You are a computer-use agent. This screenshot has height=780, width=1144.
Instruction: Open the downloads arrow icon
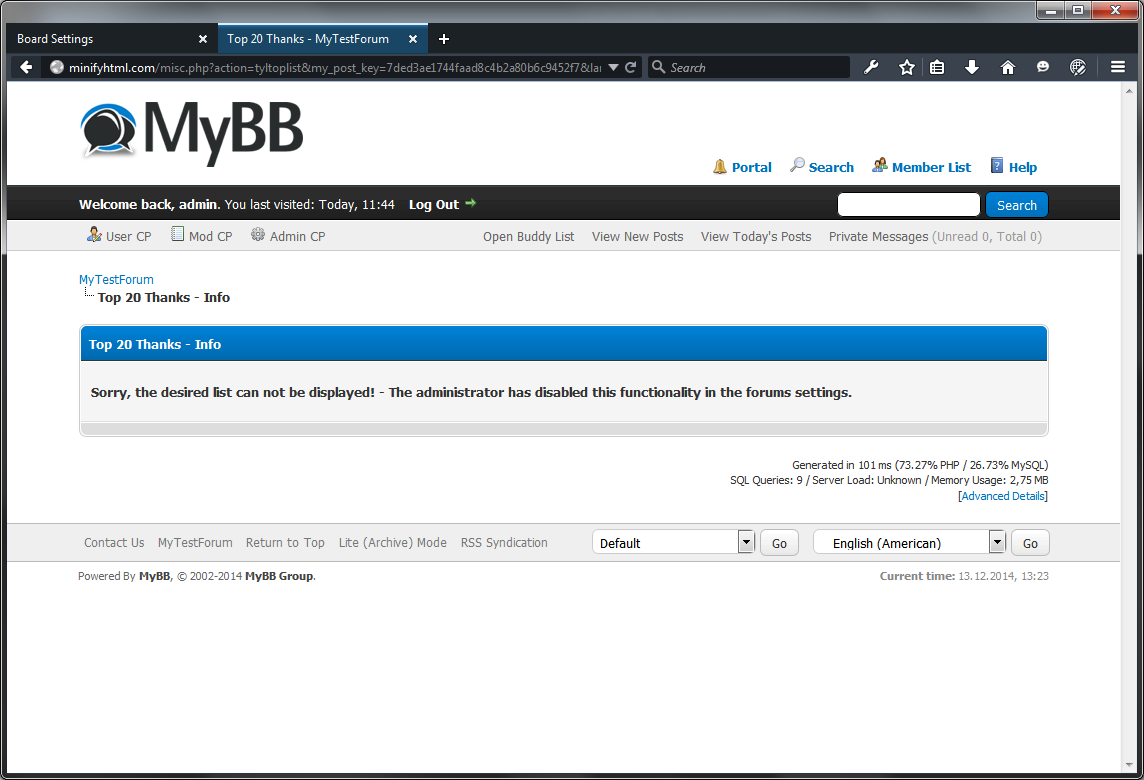pyautogui.click(x=972, y=67)
